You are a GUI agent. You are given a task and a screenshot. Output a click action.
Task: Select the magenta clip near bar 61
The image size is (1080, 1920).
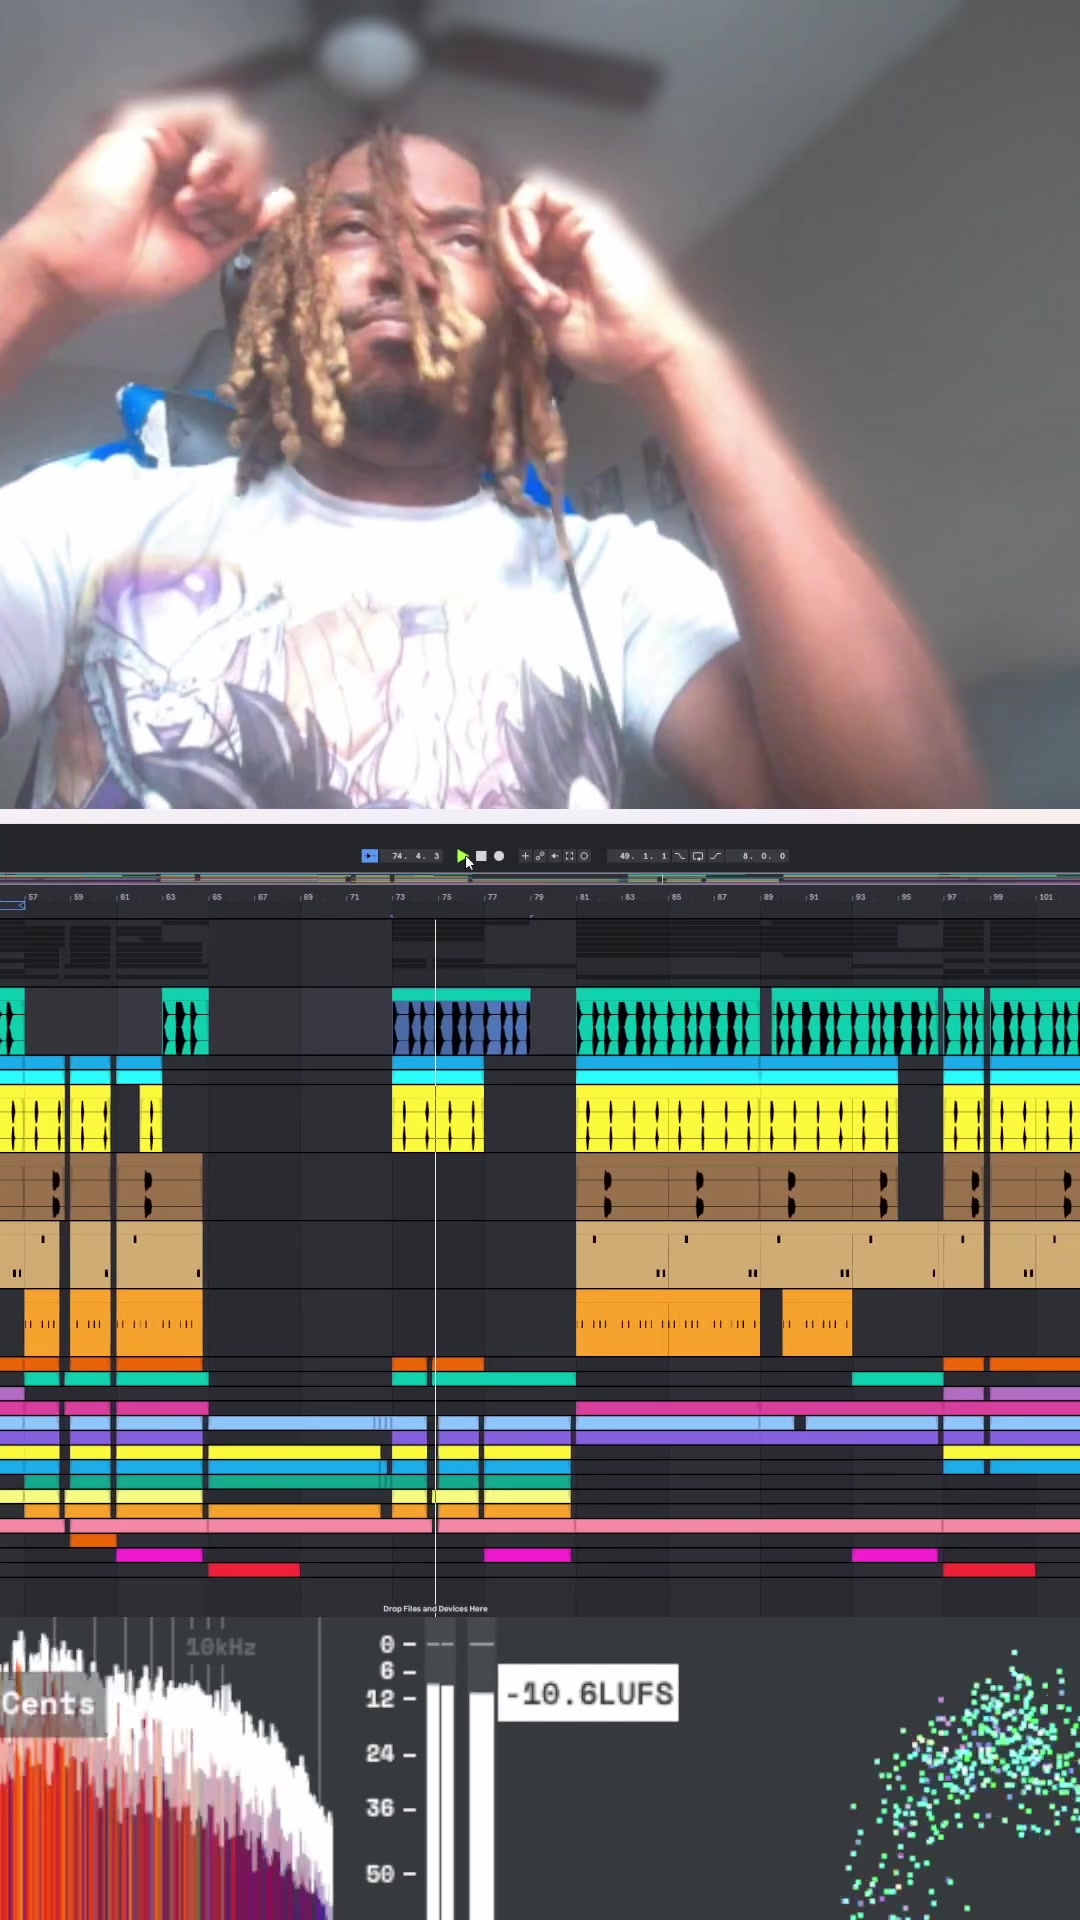point(159,1555)
